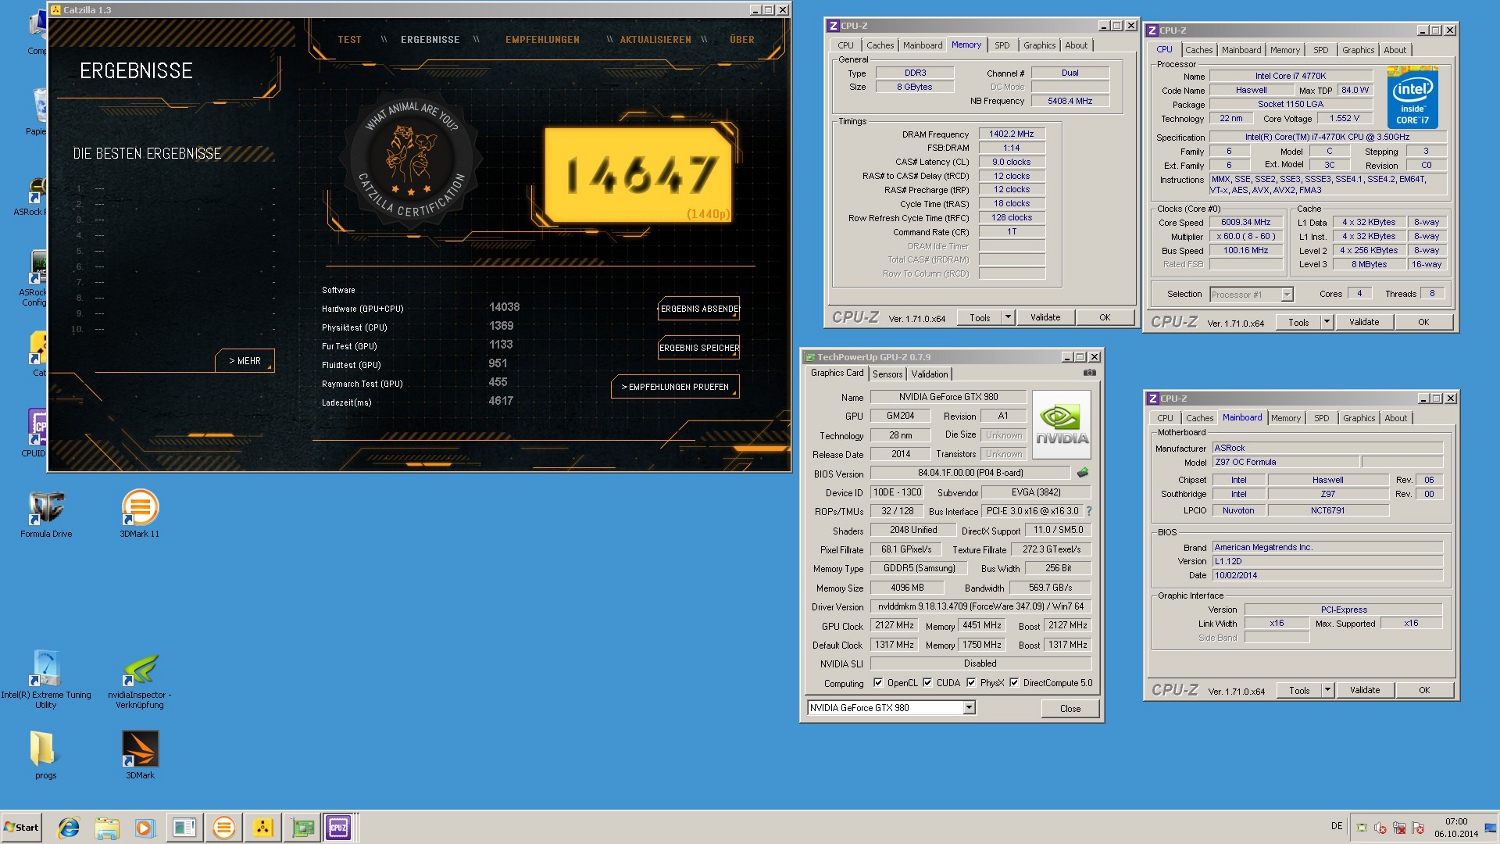Click the DRAM Frequency value 1402.2 MHz
The width and height of the screenshot is (1500, 844).
click(1012, 134)
